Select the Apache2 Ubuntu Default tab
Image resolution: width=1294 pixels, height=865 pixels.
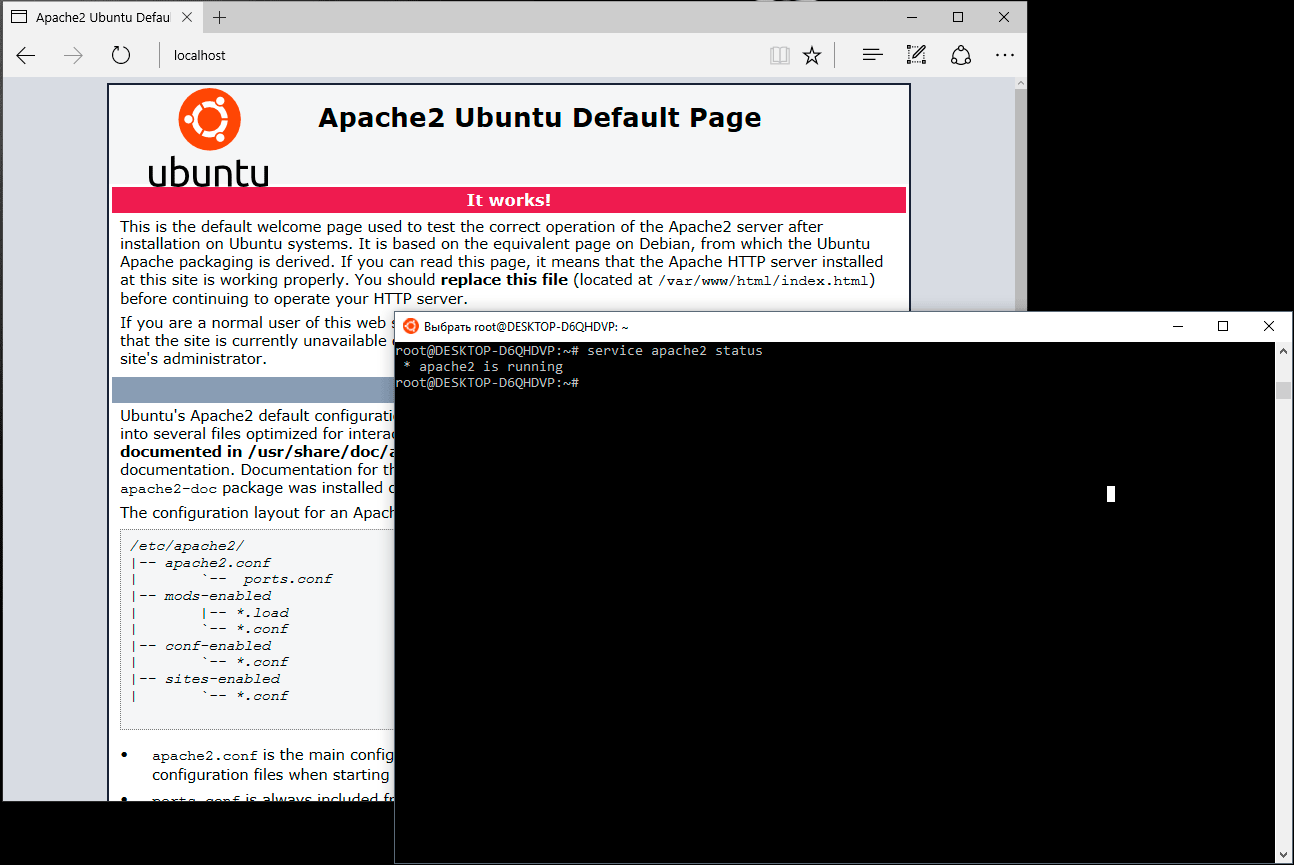102,18
